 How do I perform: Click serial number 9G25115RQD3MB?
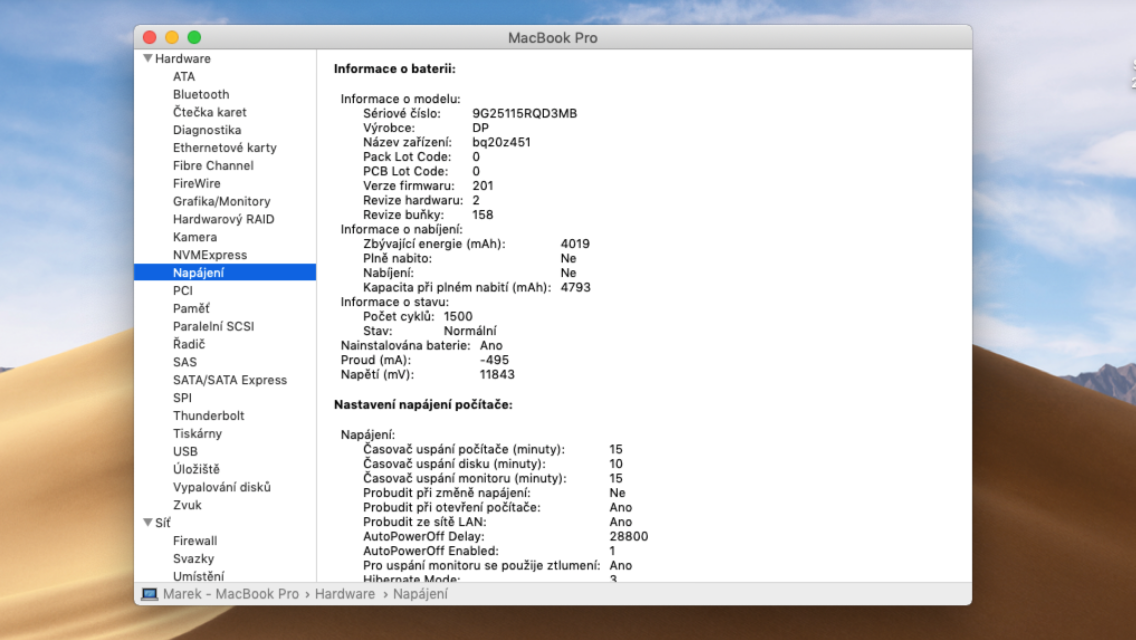pyautogui.click(x=525, y=113)
